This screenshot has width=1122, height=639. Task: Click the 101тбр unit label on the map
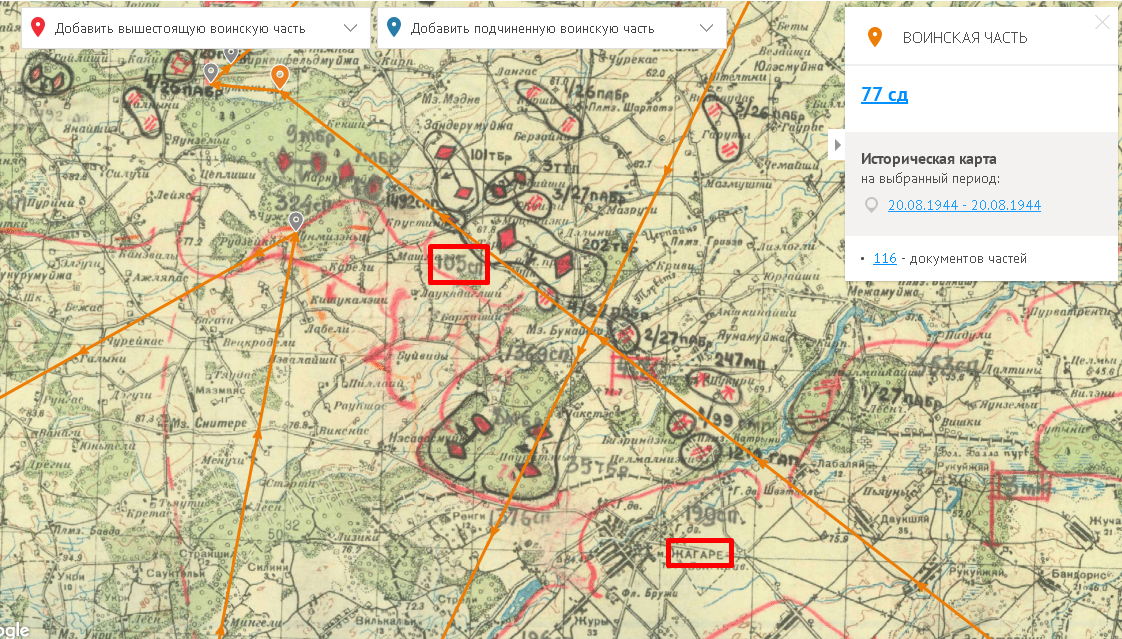(493, 157)
